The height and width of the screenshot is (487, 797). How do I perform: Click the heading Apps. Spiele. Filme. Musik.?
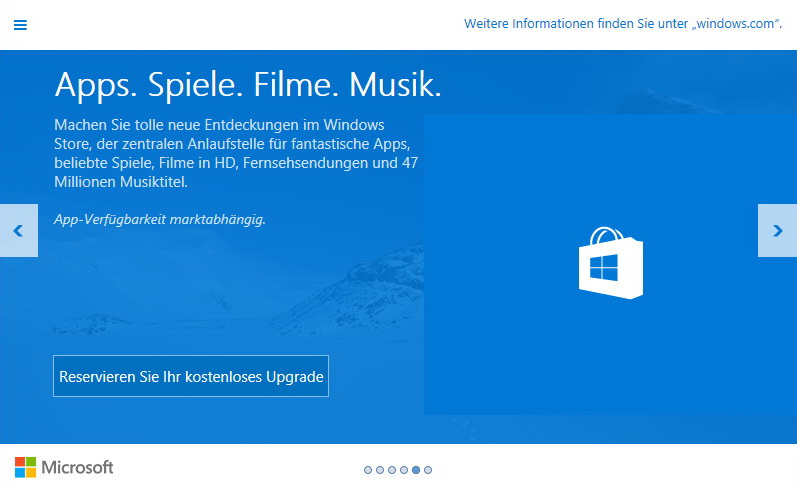[x=248, y=84]
